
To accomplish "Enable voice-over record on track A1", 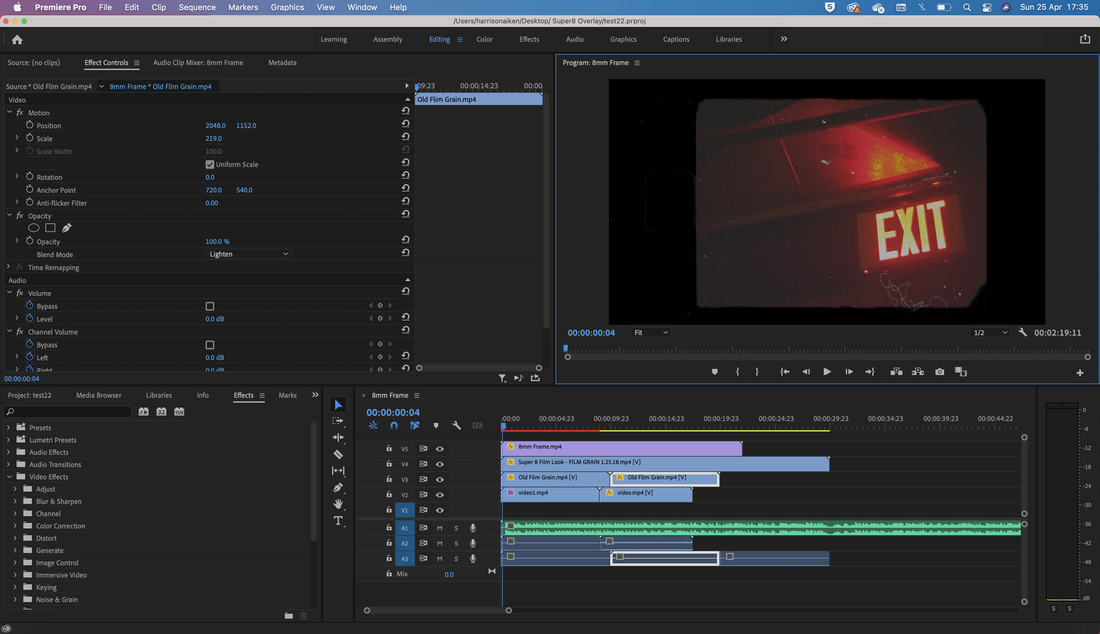I will [473, 528].
